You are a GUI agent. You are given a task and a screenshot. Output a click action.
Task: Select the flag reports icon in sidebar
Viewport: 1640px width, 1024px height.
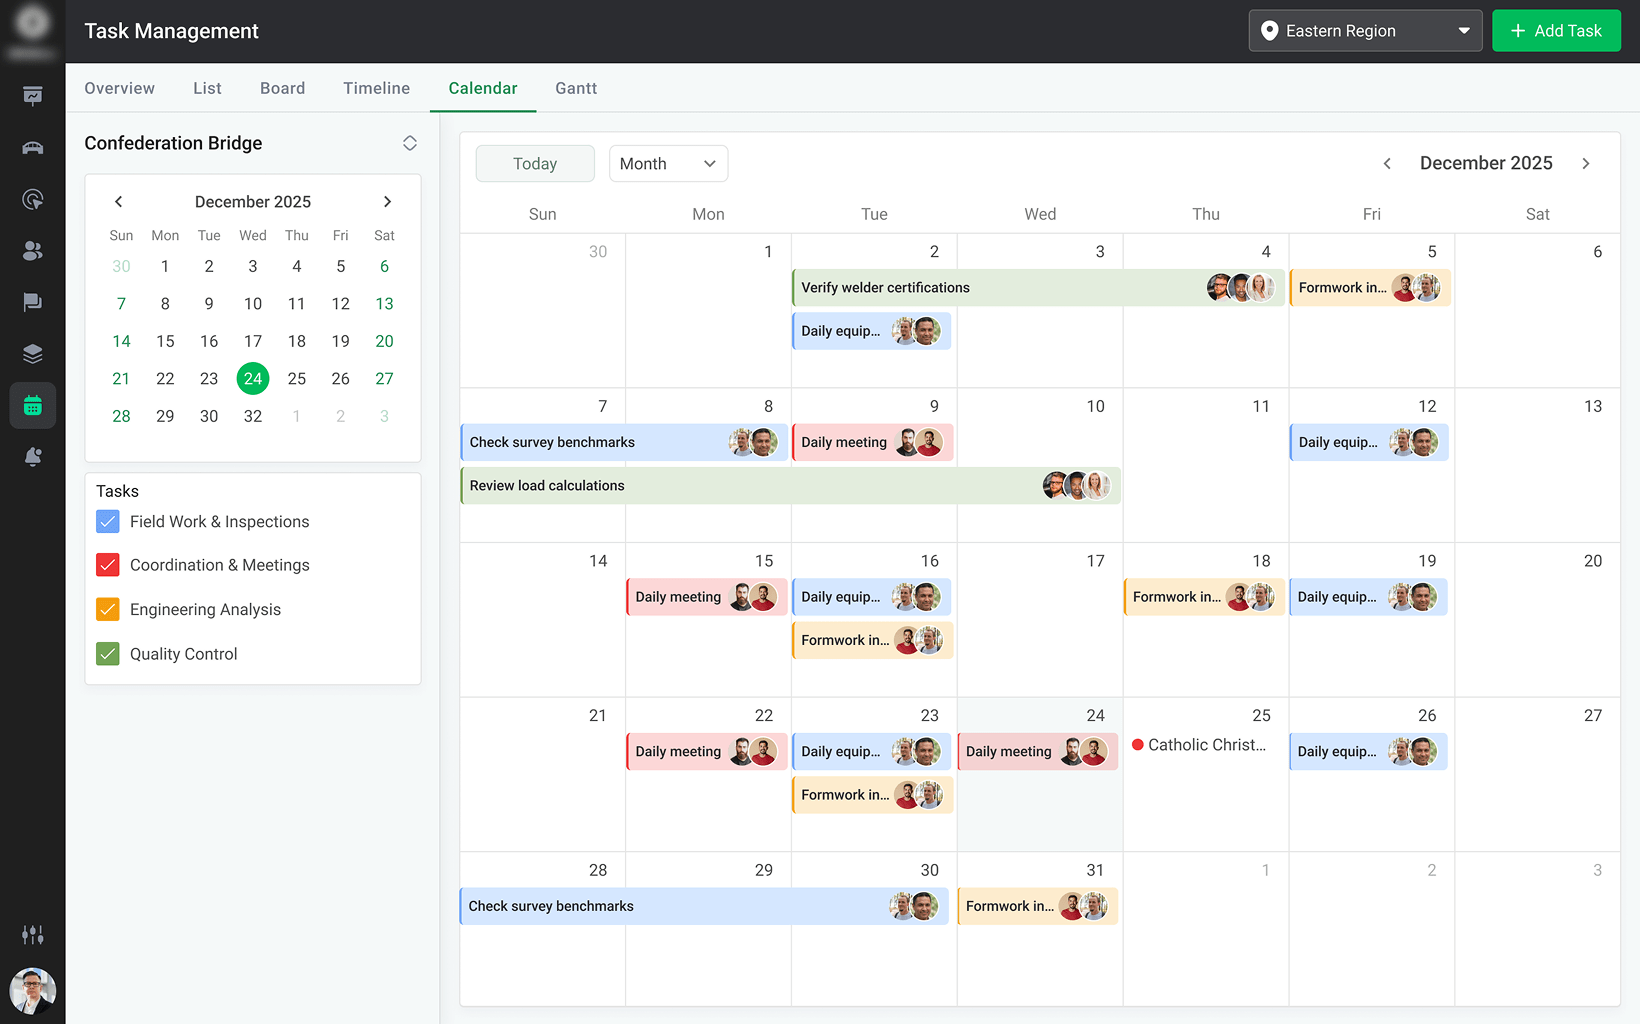(x=32, y=302)
